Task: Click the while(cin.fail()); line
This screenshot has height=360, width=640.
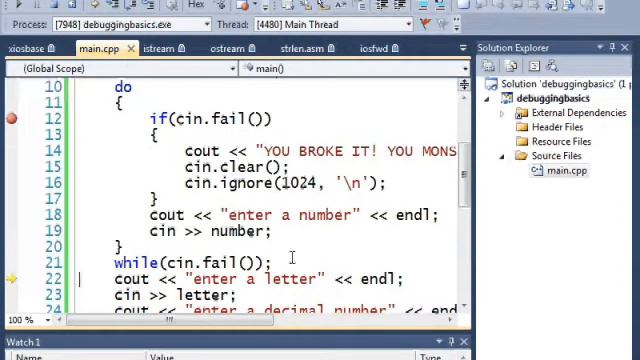Action: tap(193, 263)
